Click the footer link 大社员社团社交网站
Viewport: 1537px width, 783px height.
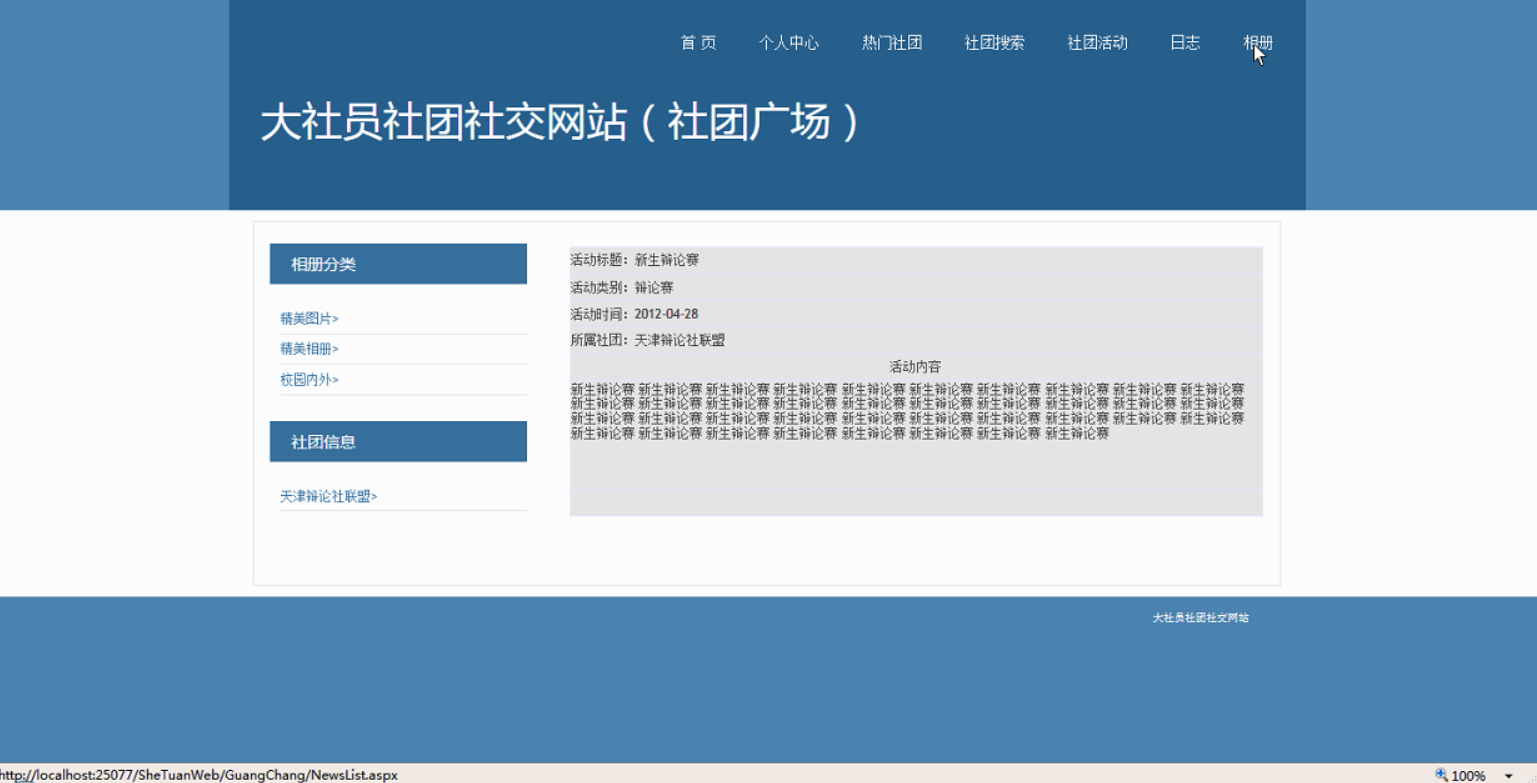1200,618
